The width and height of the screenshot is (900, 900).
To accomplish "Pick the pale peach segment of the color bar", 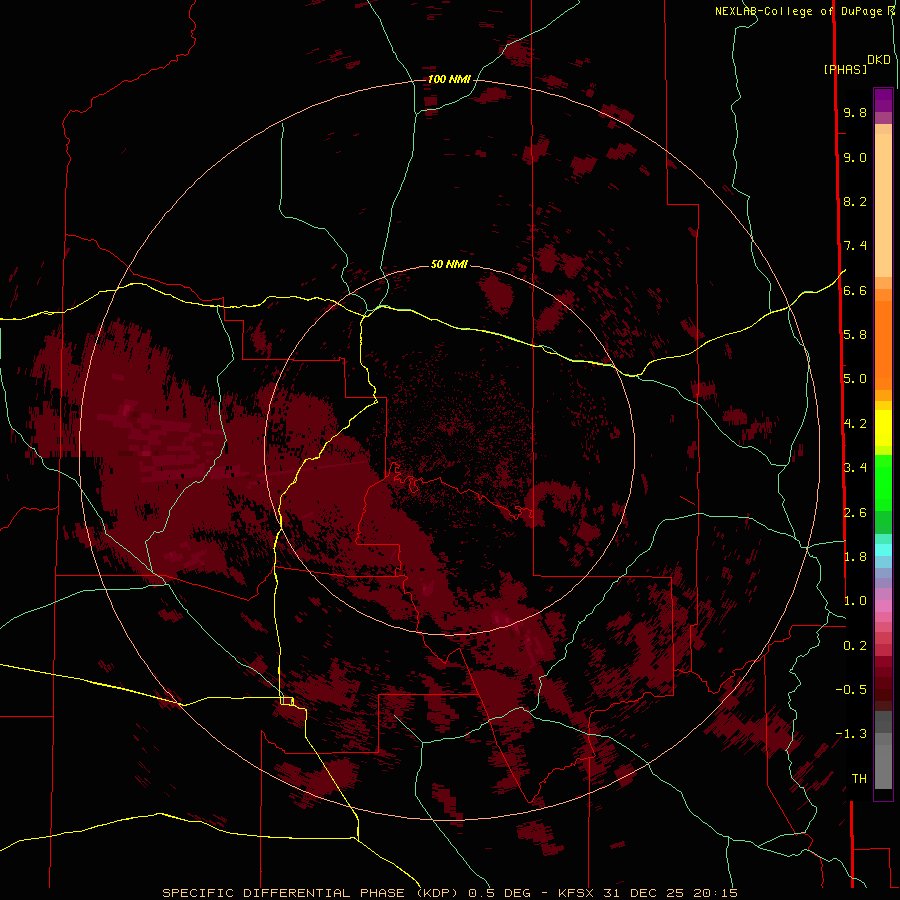I will [x=883, y=205].
